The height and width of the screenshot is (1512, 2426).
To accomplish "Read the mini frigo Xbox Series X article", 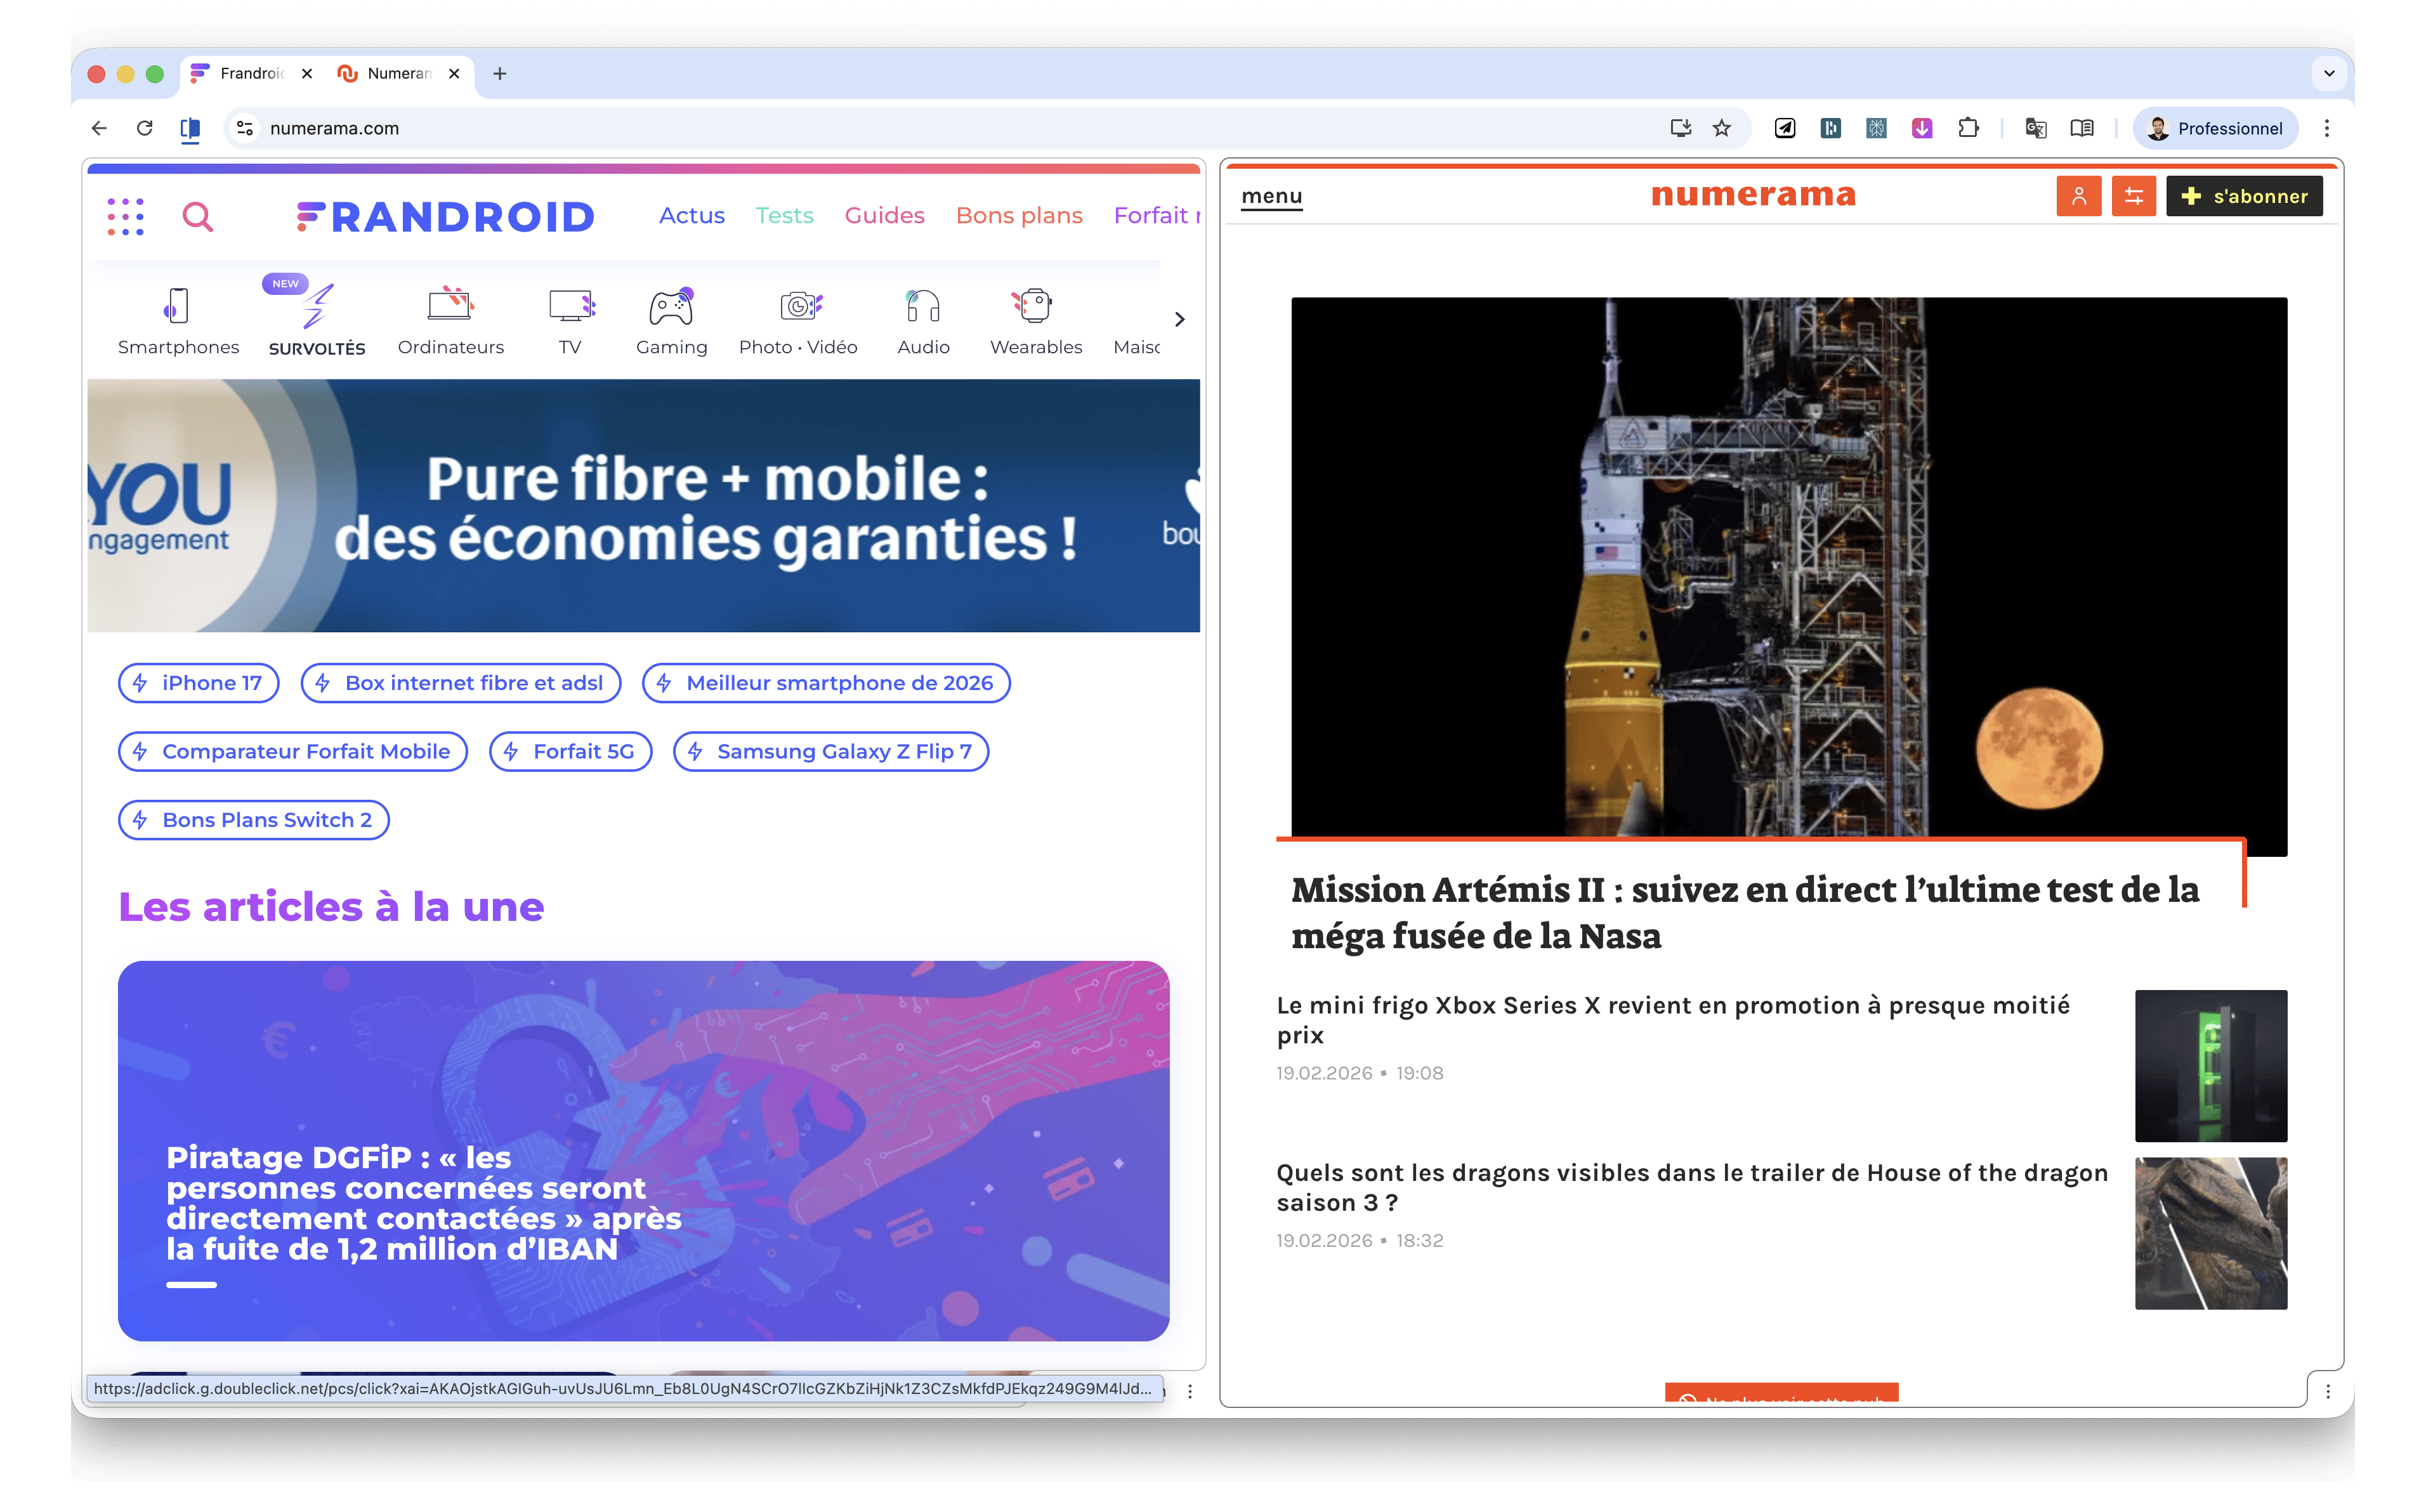I will (x=1673, y=1020).
